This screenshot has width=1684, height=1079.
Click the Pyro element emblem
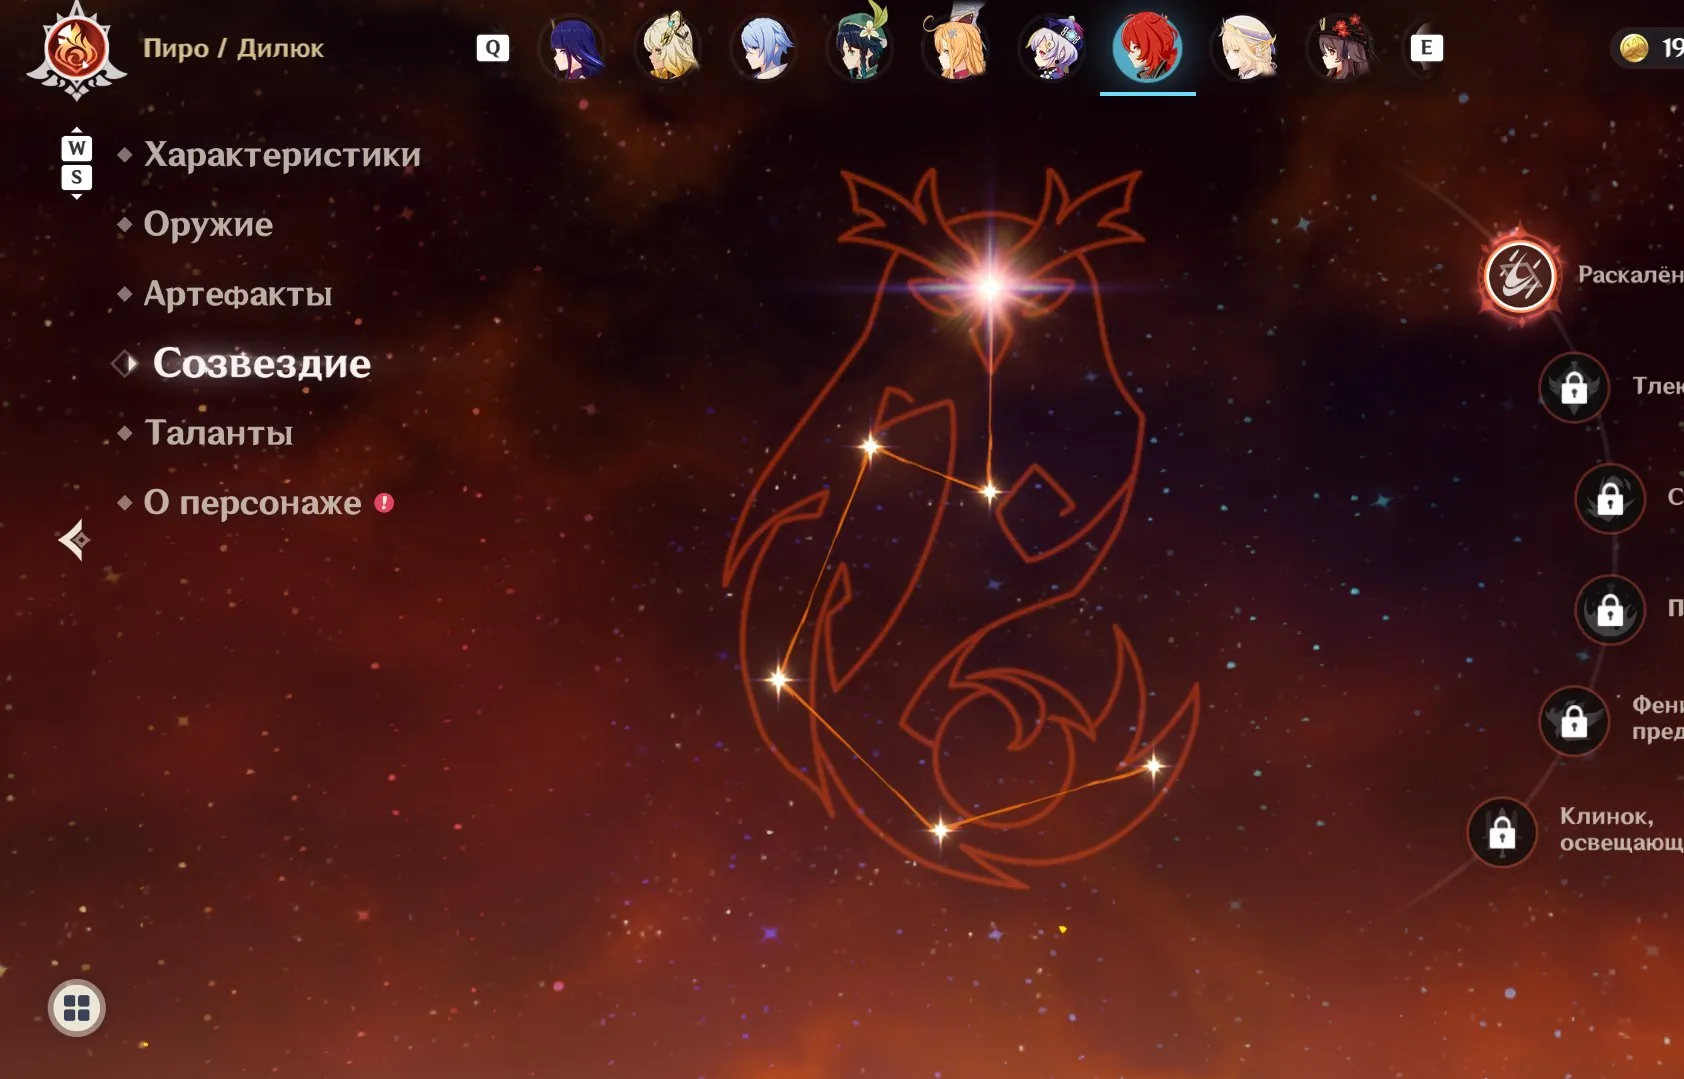[x=76, y=50]
